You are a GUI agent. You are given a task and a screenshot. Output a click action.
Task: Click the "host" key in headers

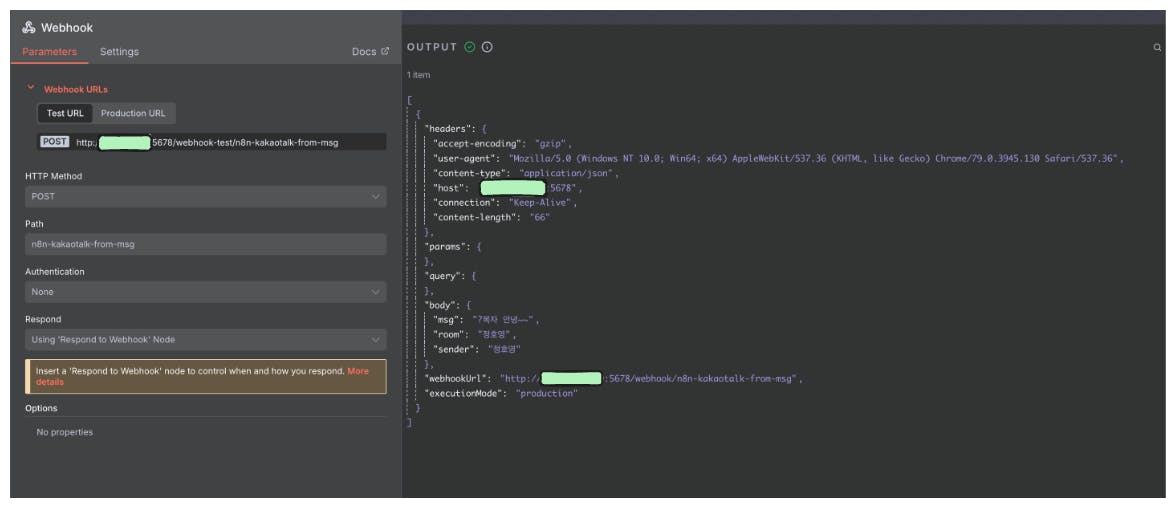pyautogui.click(x=450, y=188)
